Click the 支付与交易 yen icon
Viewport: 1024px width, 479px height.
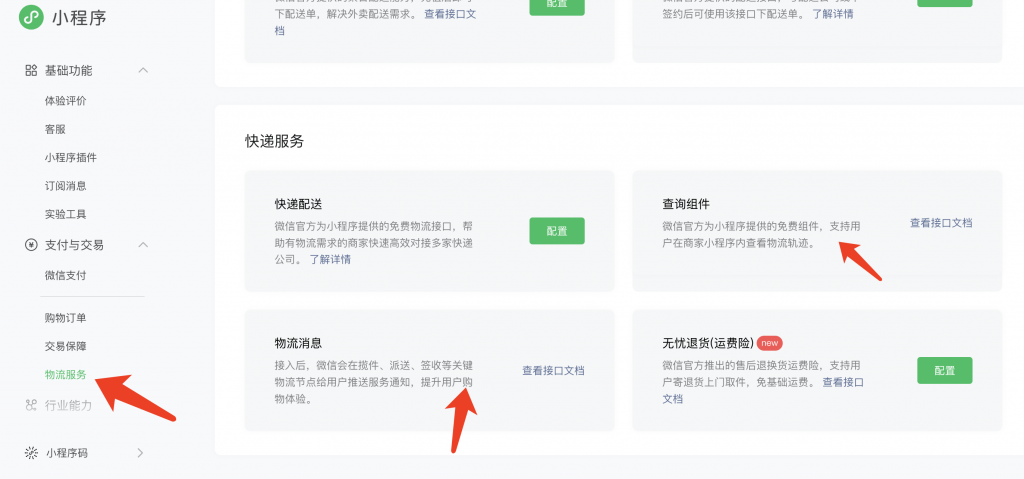tap(31, 245)
